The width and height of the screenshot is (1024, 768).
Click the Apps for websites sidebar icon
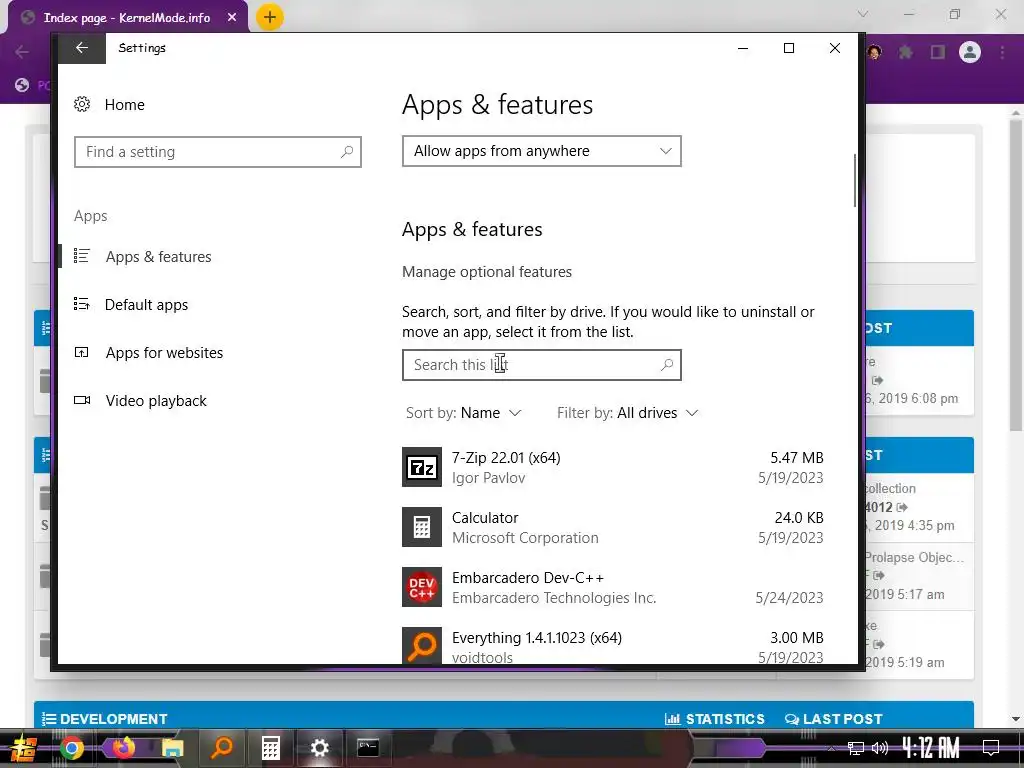[82, 353]
